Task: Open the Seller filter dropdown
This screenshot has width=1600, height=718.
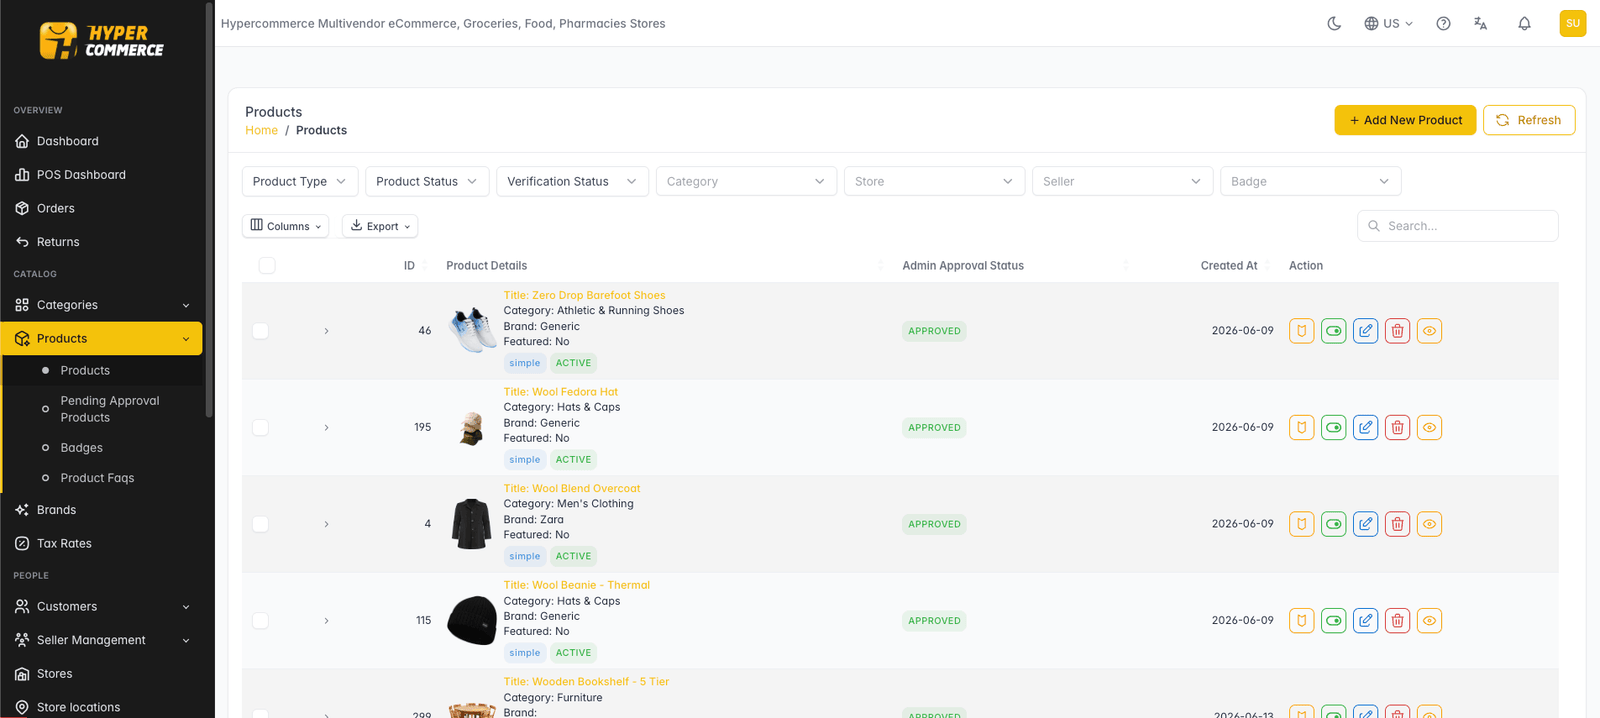Action: coord(1122,181)
